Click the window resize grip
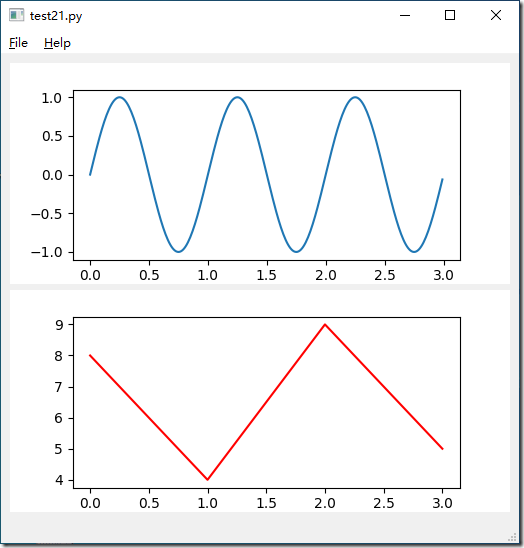 coord(512,537)
